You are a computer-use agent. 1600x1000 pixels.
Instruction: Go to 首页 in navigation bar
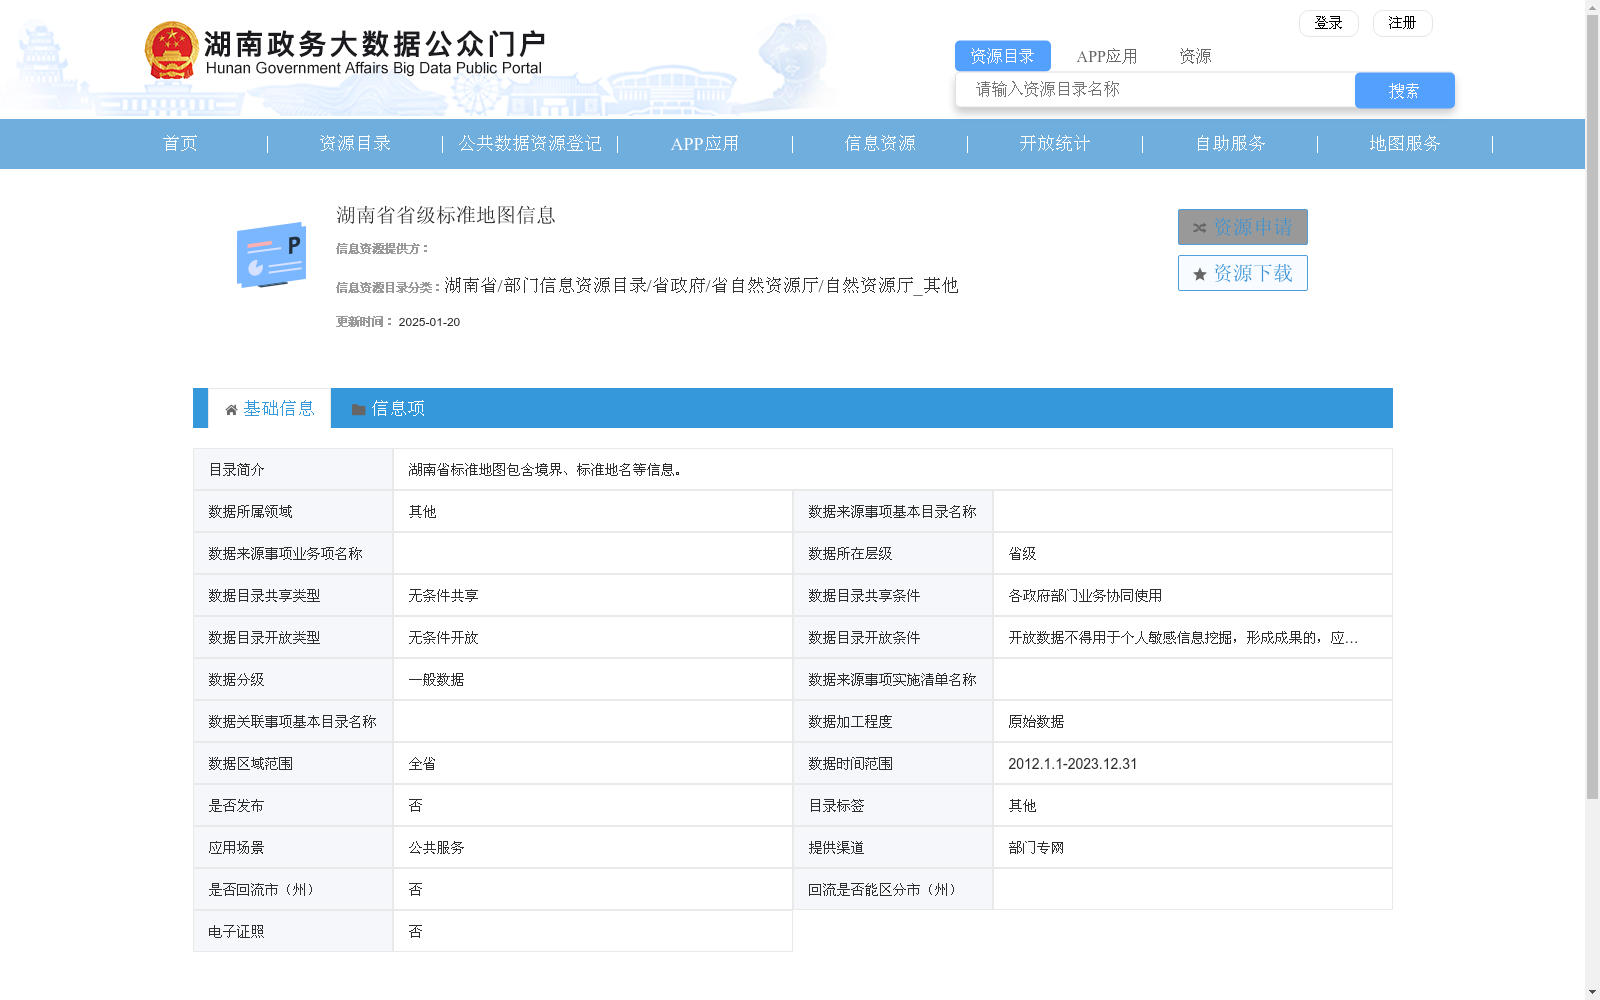(x=180, y=144)
